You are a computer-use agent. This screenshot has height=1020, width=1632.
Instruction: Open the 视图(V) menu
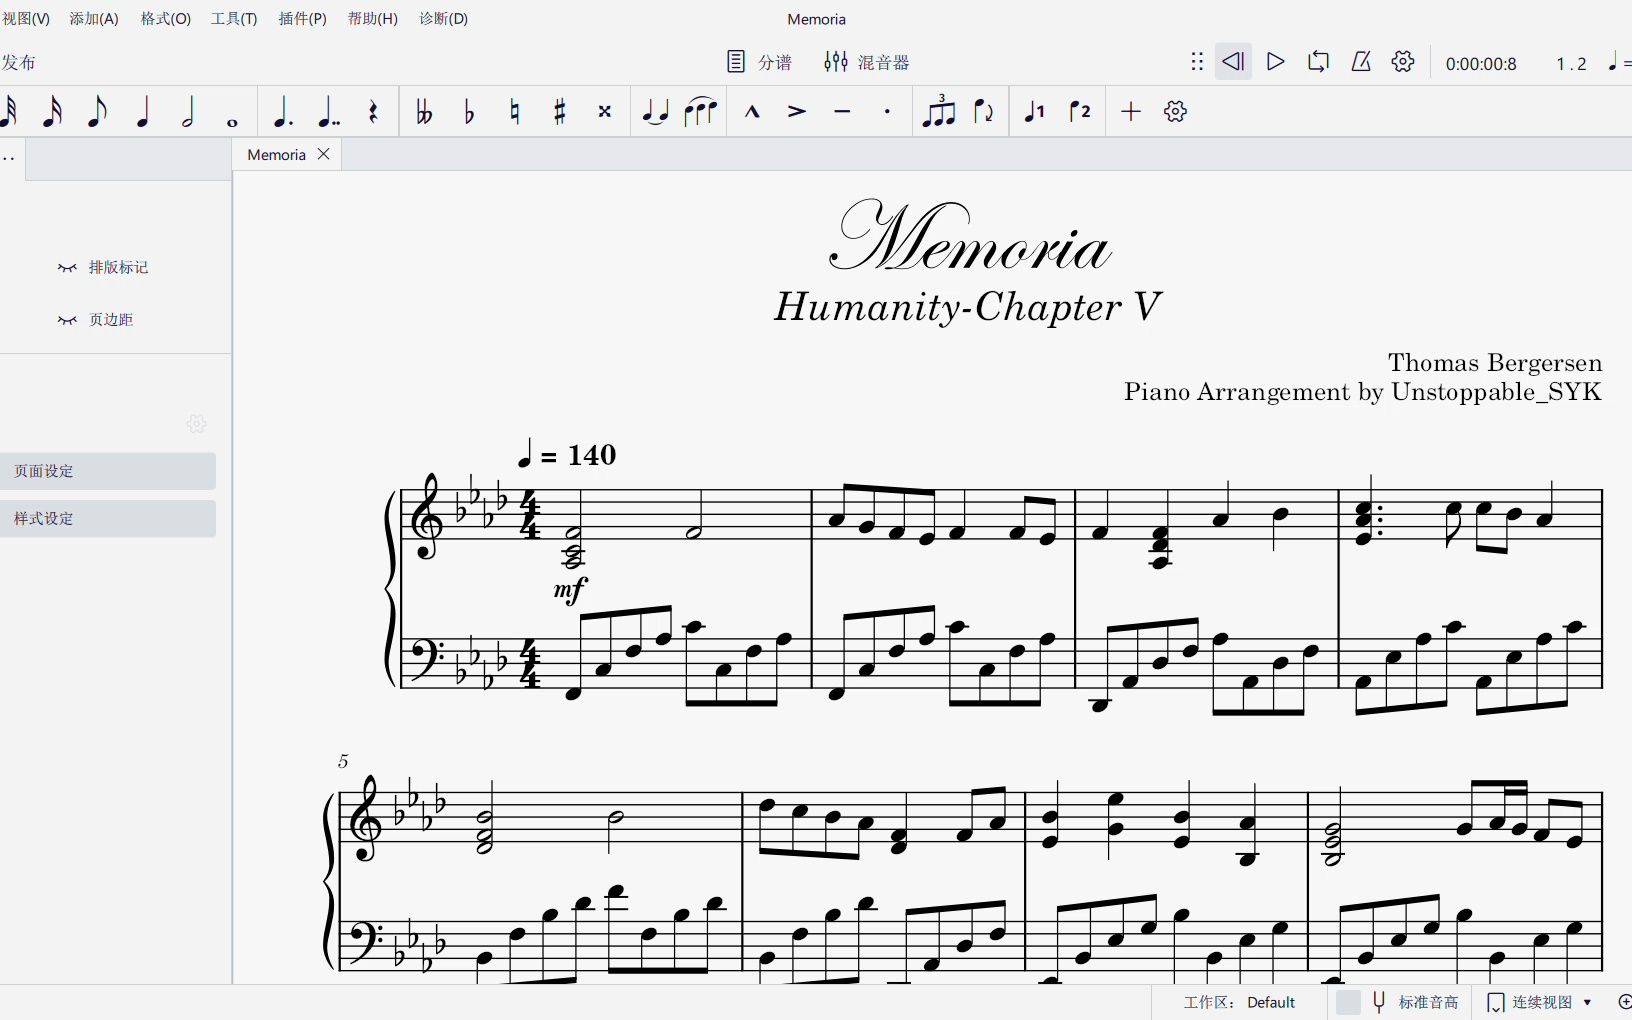[25, 19]
